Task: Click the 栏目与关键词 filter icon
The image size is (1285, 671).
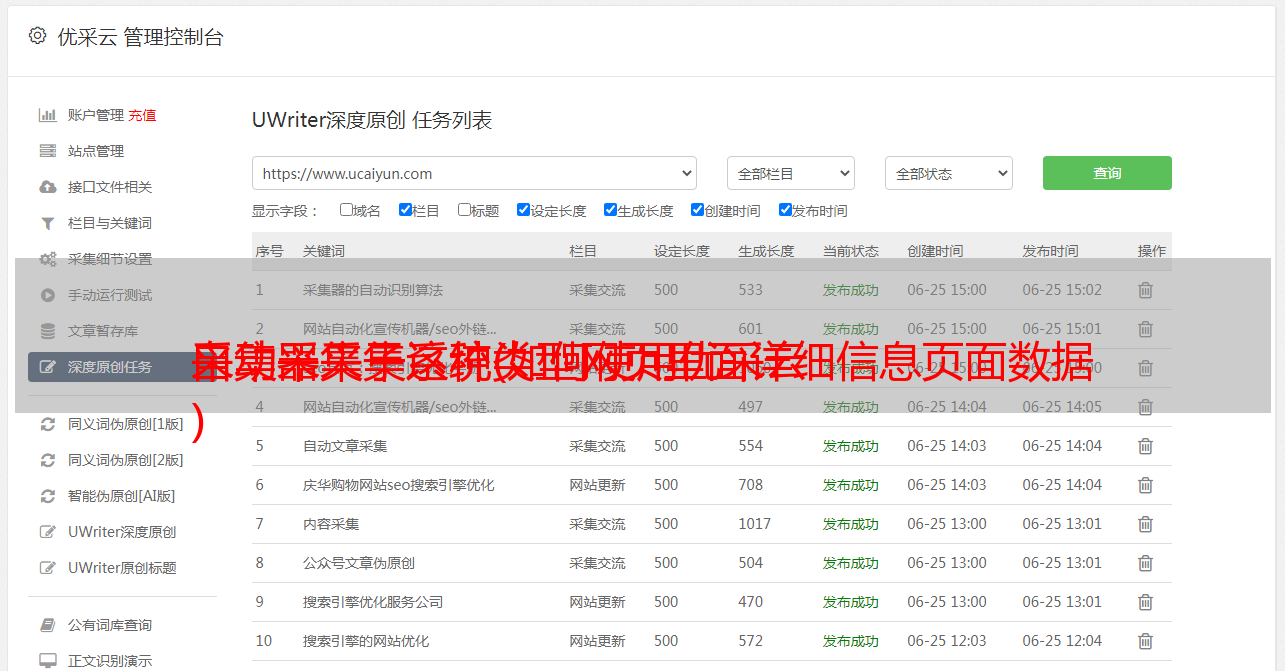Action: coord(47,223)
